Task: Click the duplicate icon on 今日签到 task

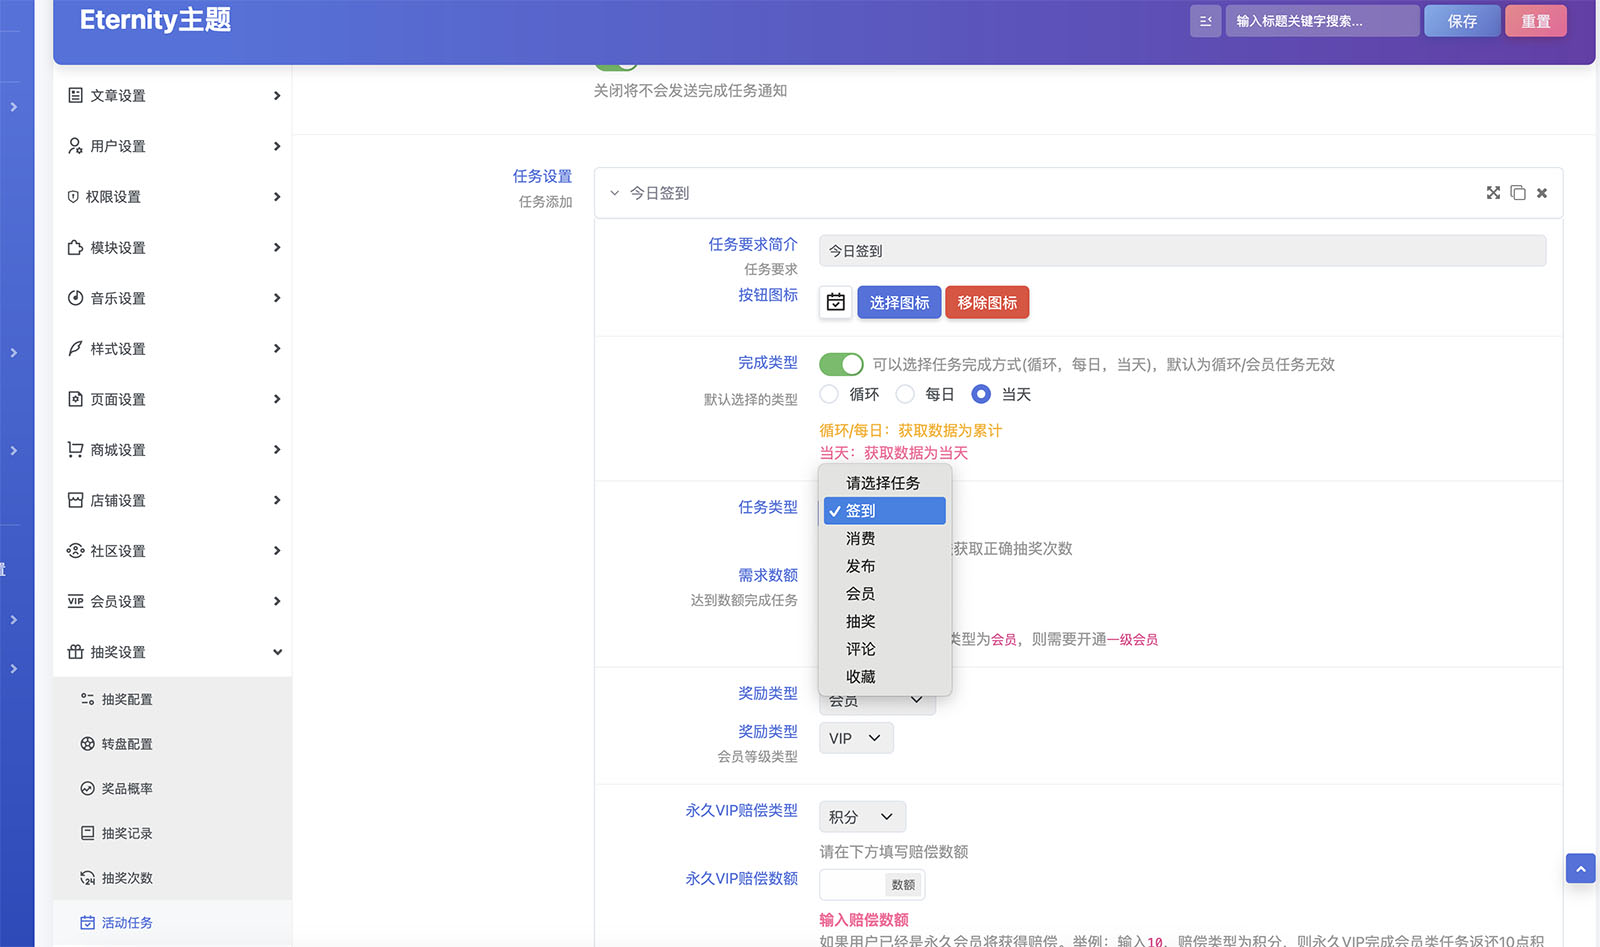Action: tap(1518, 193)
